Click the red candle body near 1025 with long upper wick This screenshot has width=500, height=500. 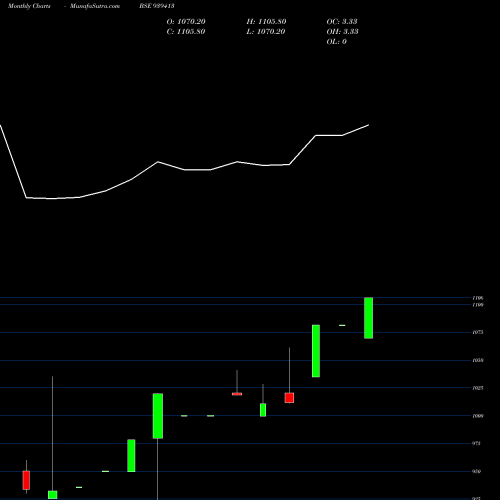click(x=289, y=398)
